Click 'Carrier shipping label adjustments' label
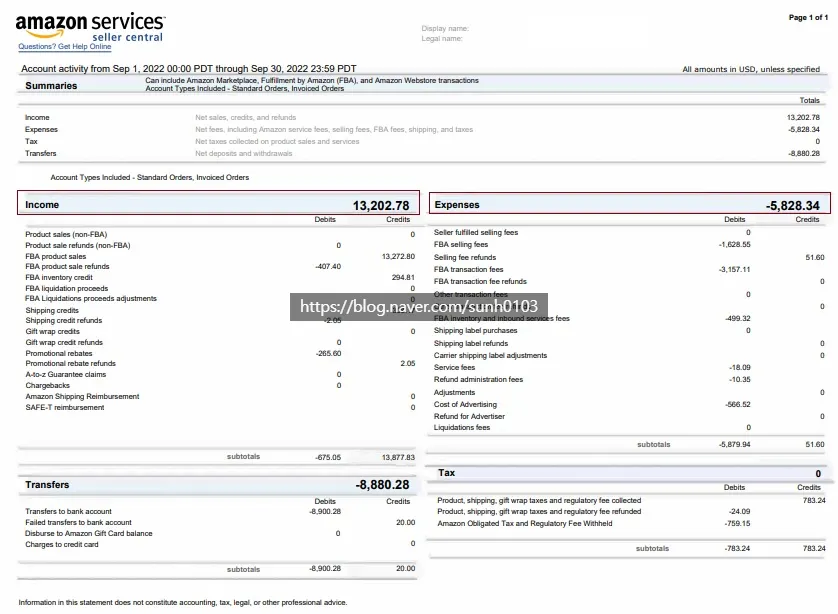 click(491, 356)
